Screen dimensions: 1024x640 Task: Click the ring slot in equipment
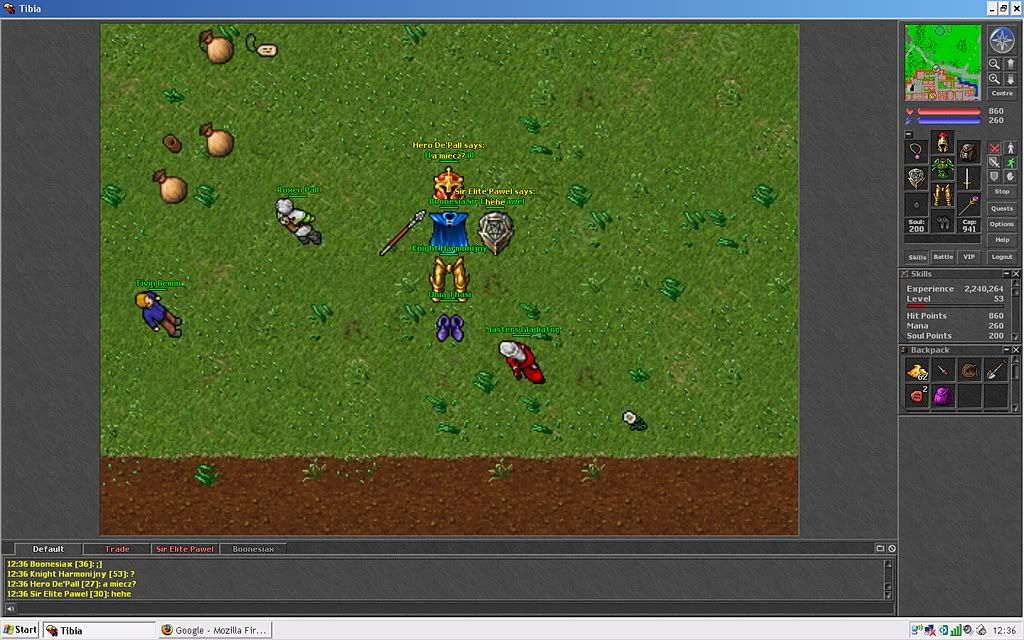tap(916, 204)
